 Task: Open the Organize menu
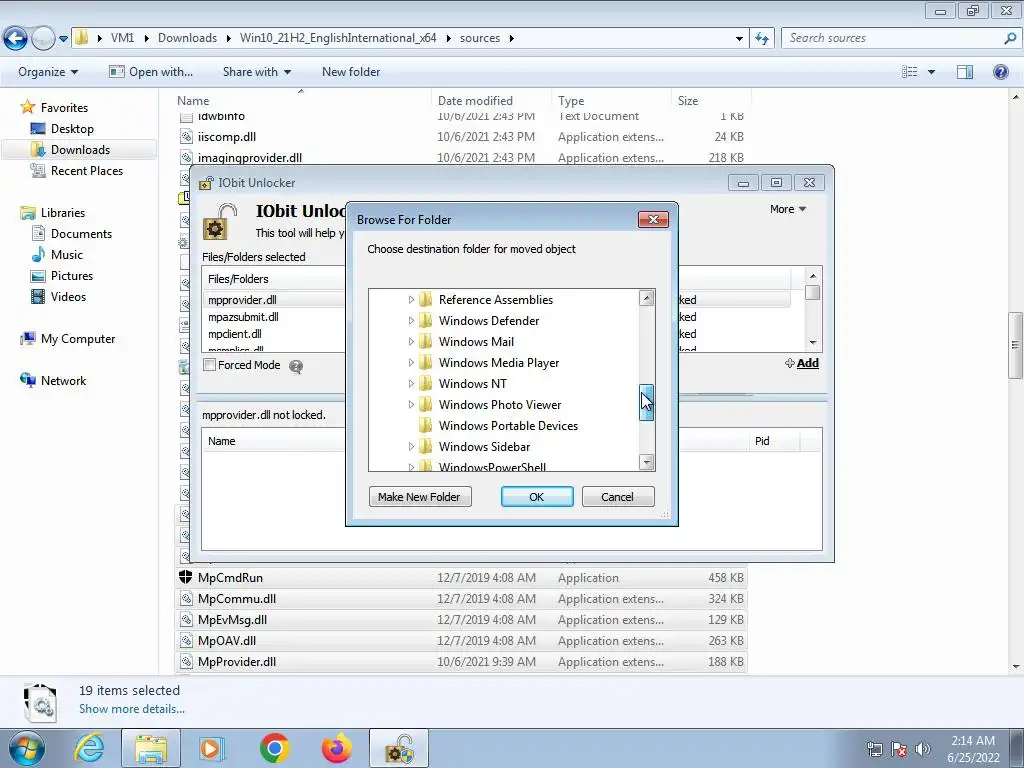(x=48, y=72)
